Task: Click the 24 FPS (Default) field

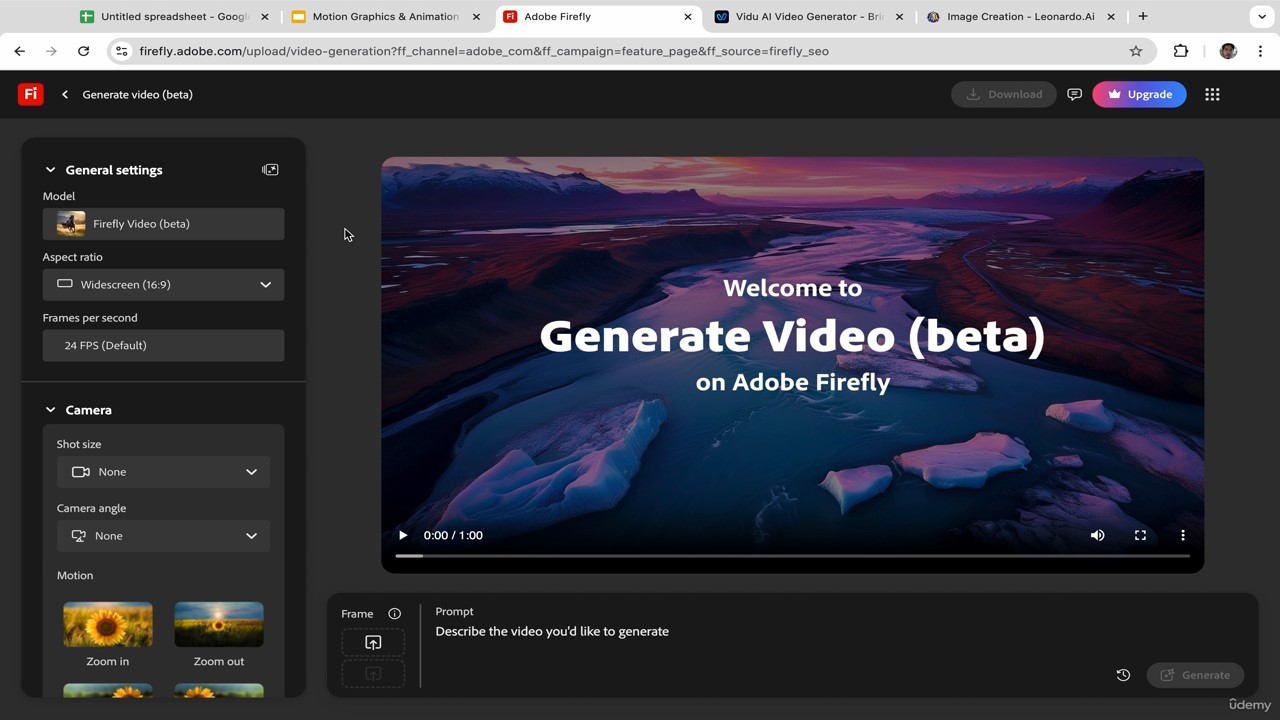Action: coord(163,346)
